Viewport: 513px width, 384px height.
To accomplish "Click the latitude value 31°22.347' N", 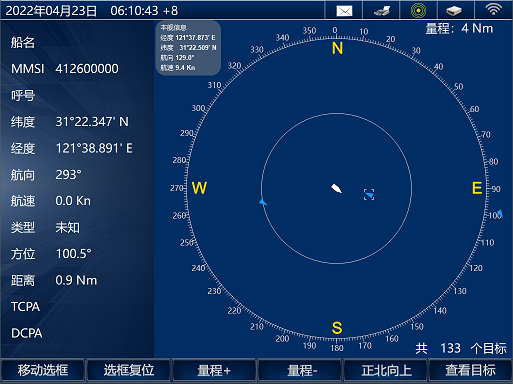I will [x=92, y=122].
